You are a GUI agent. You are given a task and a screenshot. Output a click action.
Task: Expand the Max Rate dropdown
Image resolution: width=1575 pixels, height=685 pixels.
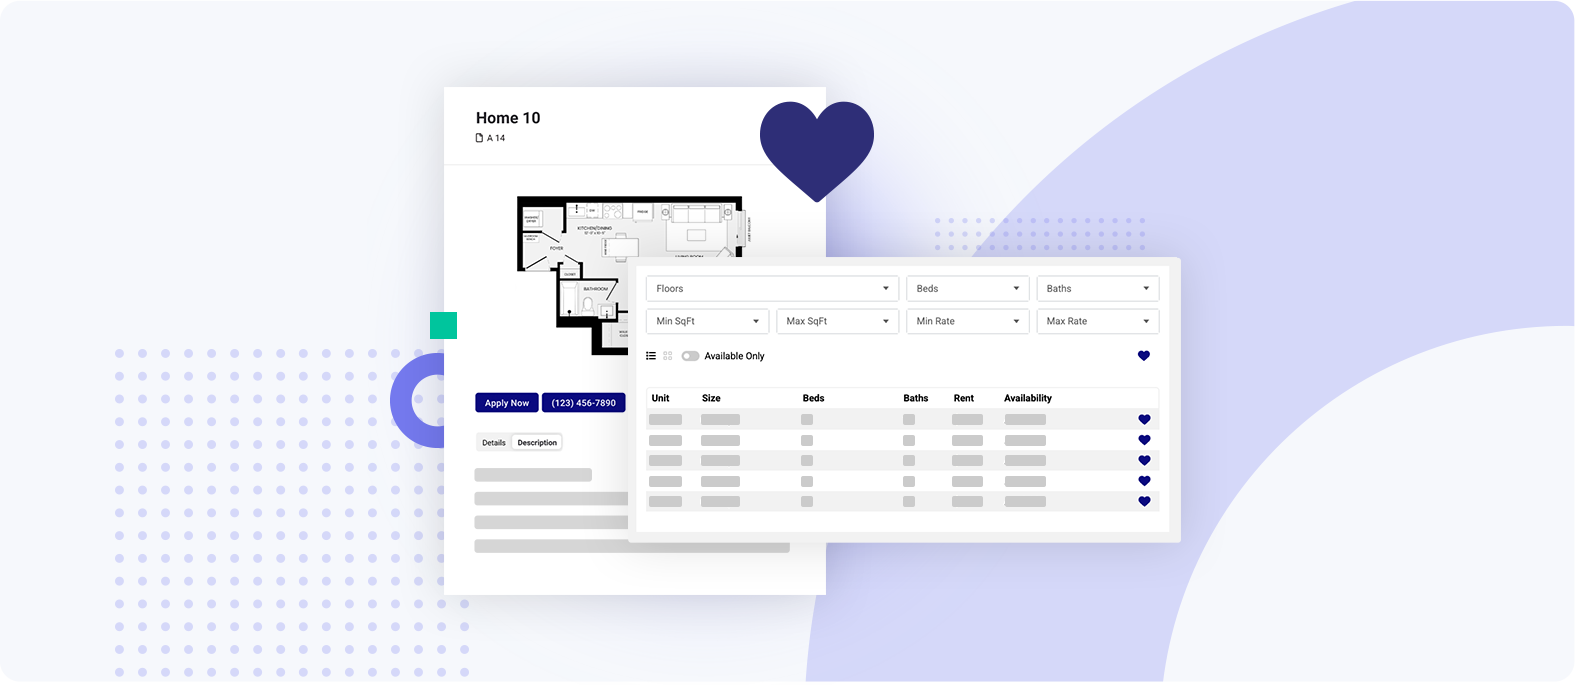click(1097, 321)
